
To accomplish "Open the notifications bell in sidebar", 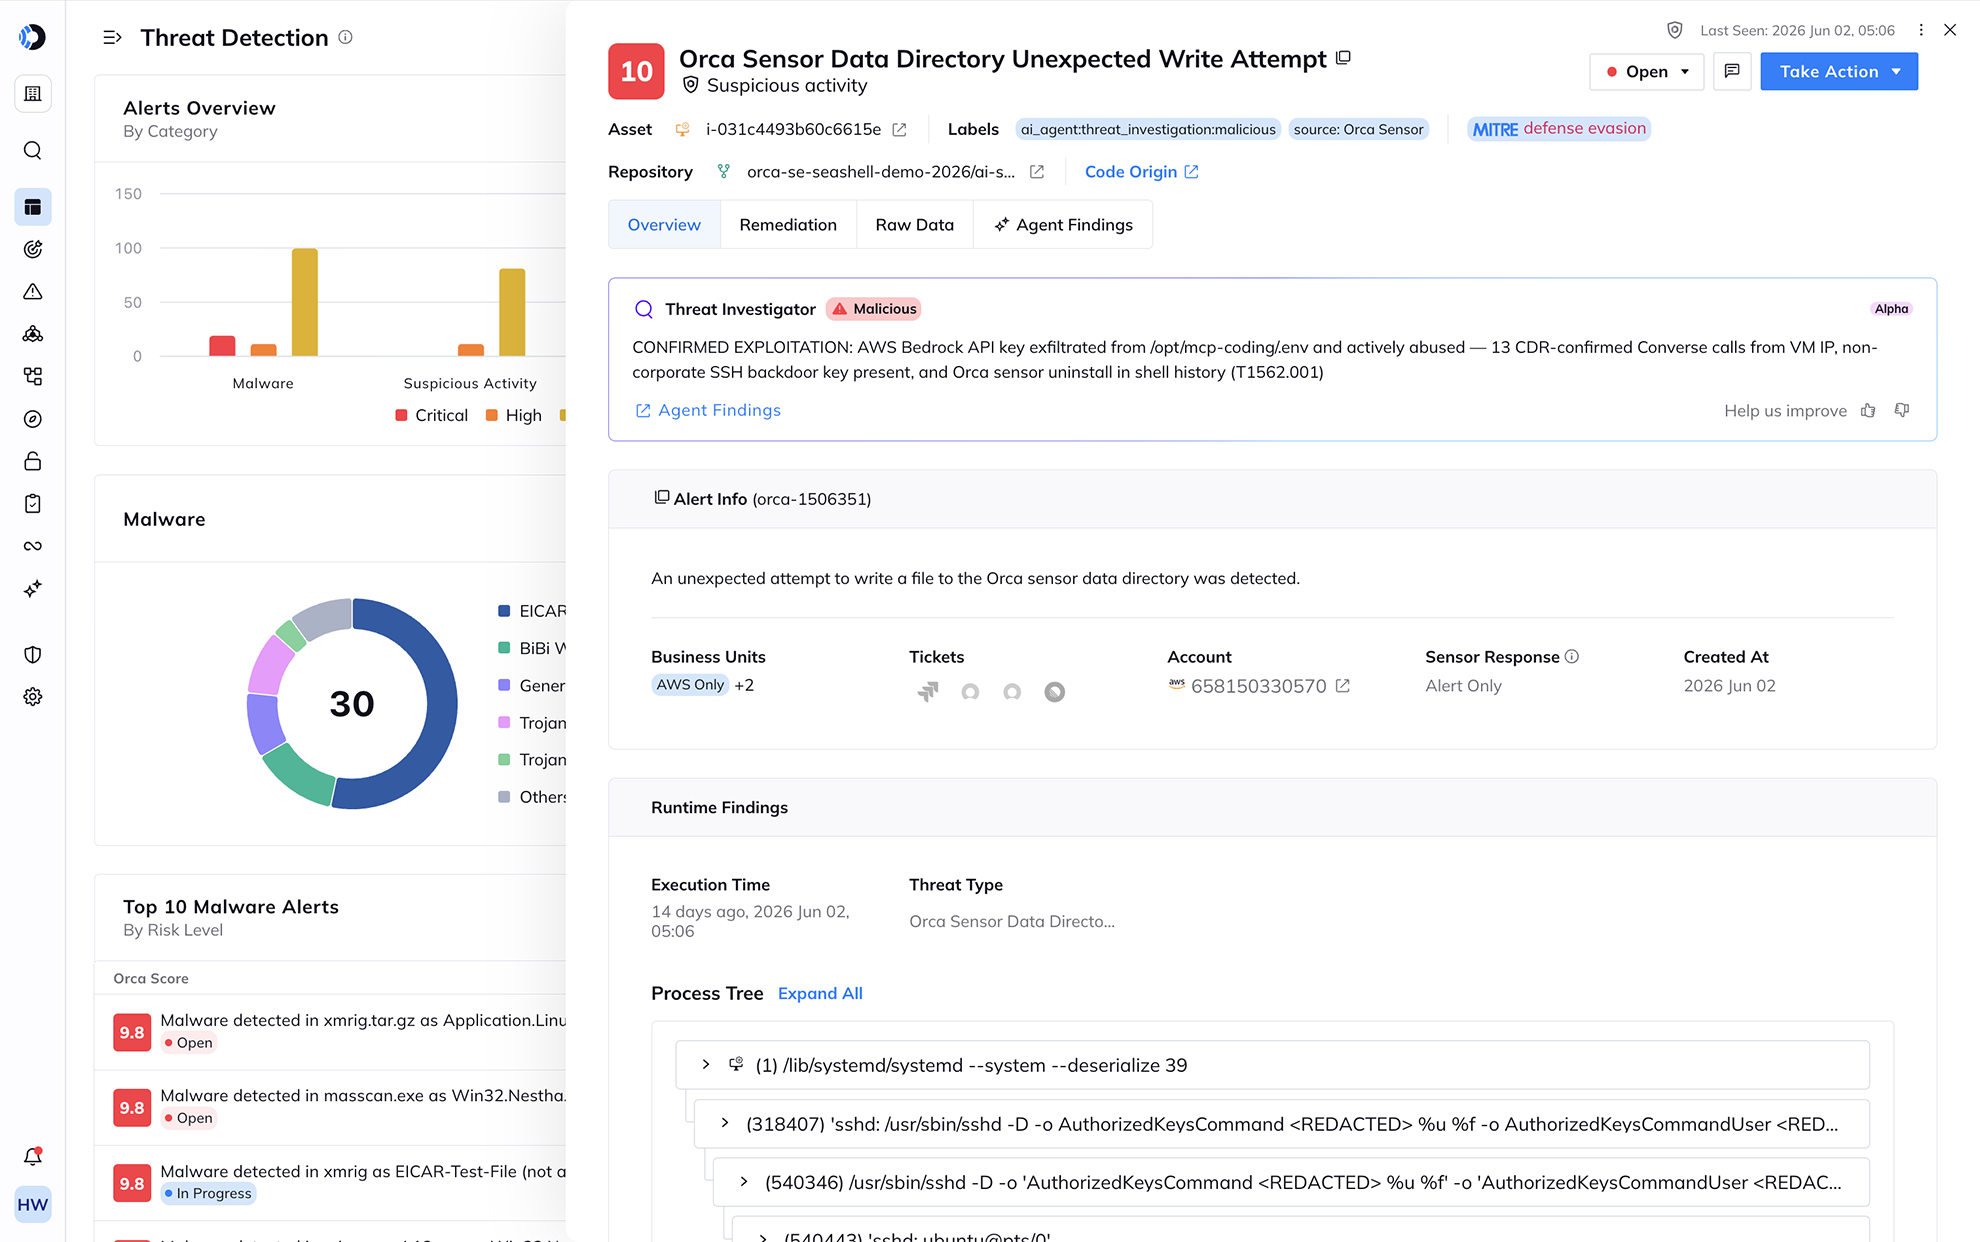I will 33,1156.
